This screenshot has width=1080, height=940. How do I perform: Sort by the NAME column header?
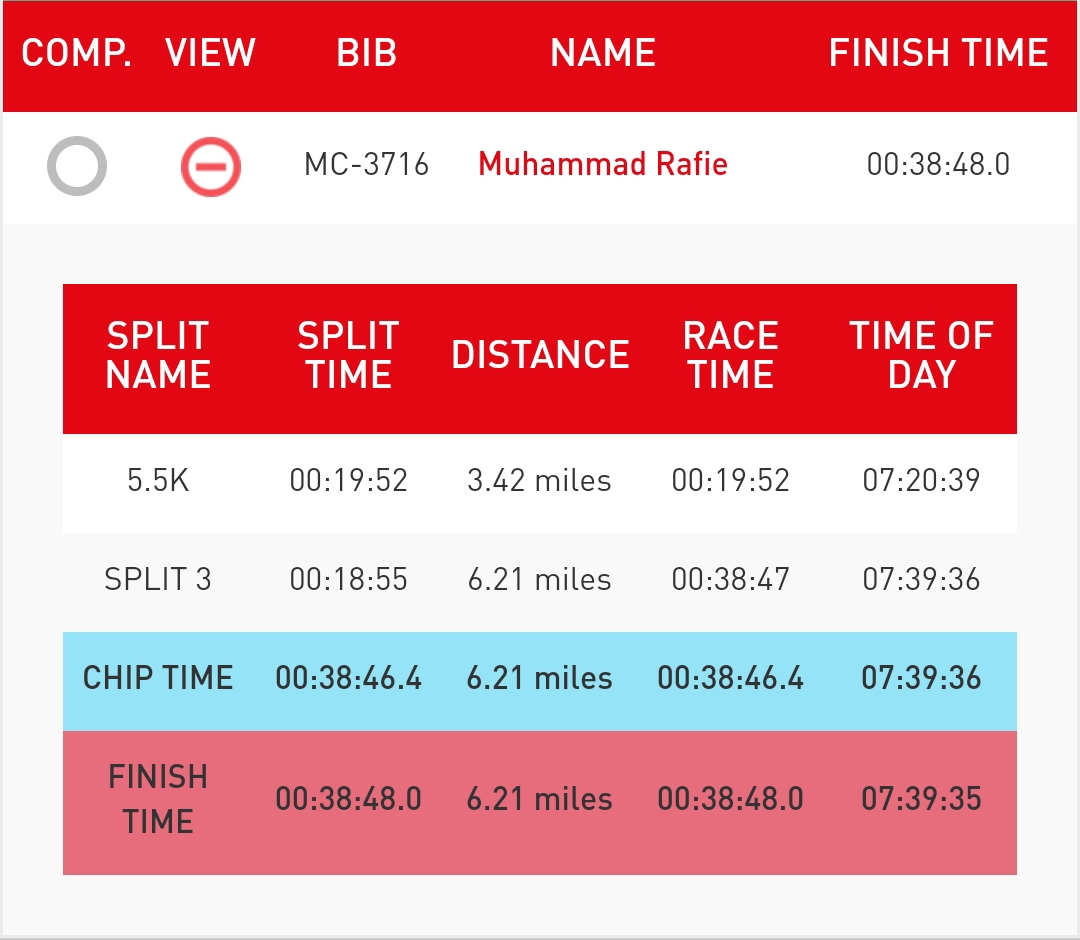click(x=603, y=53)
